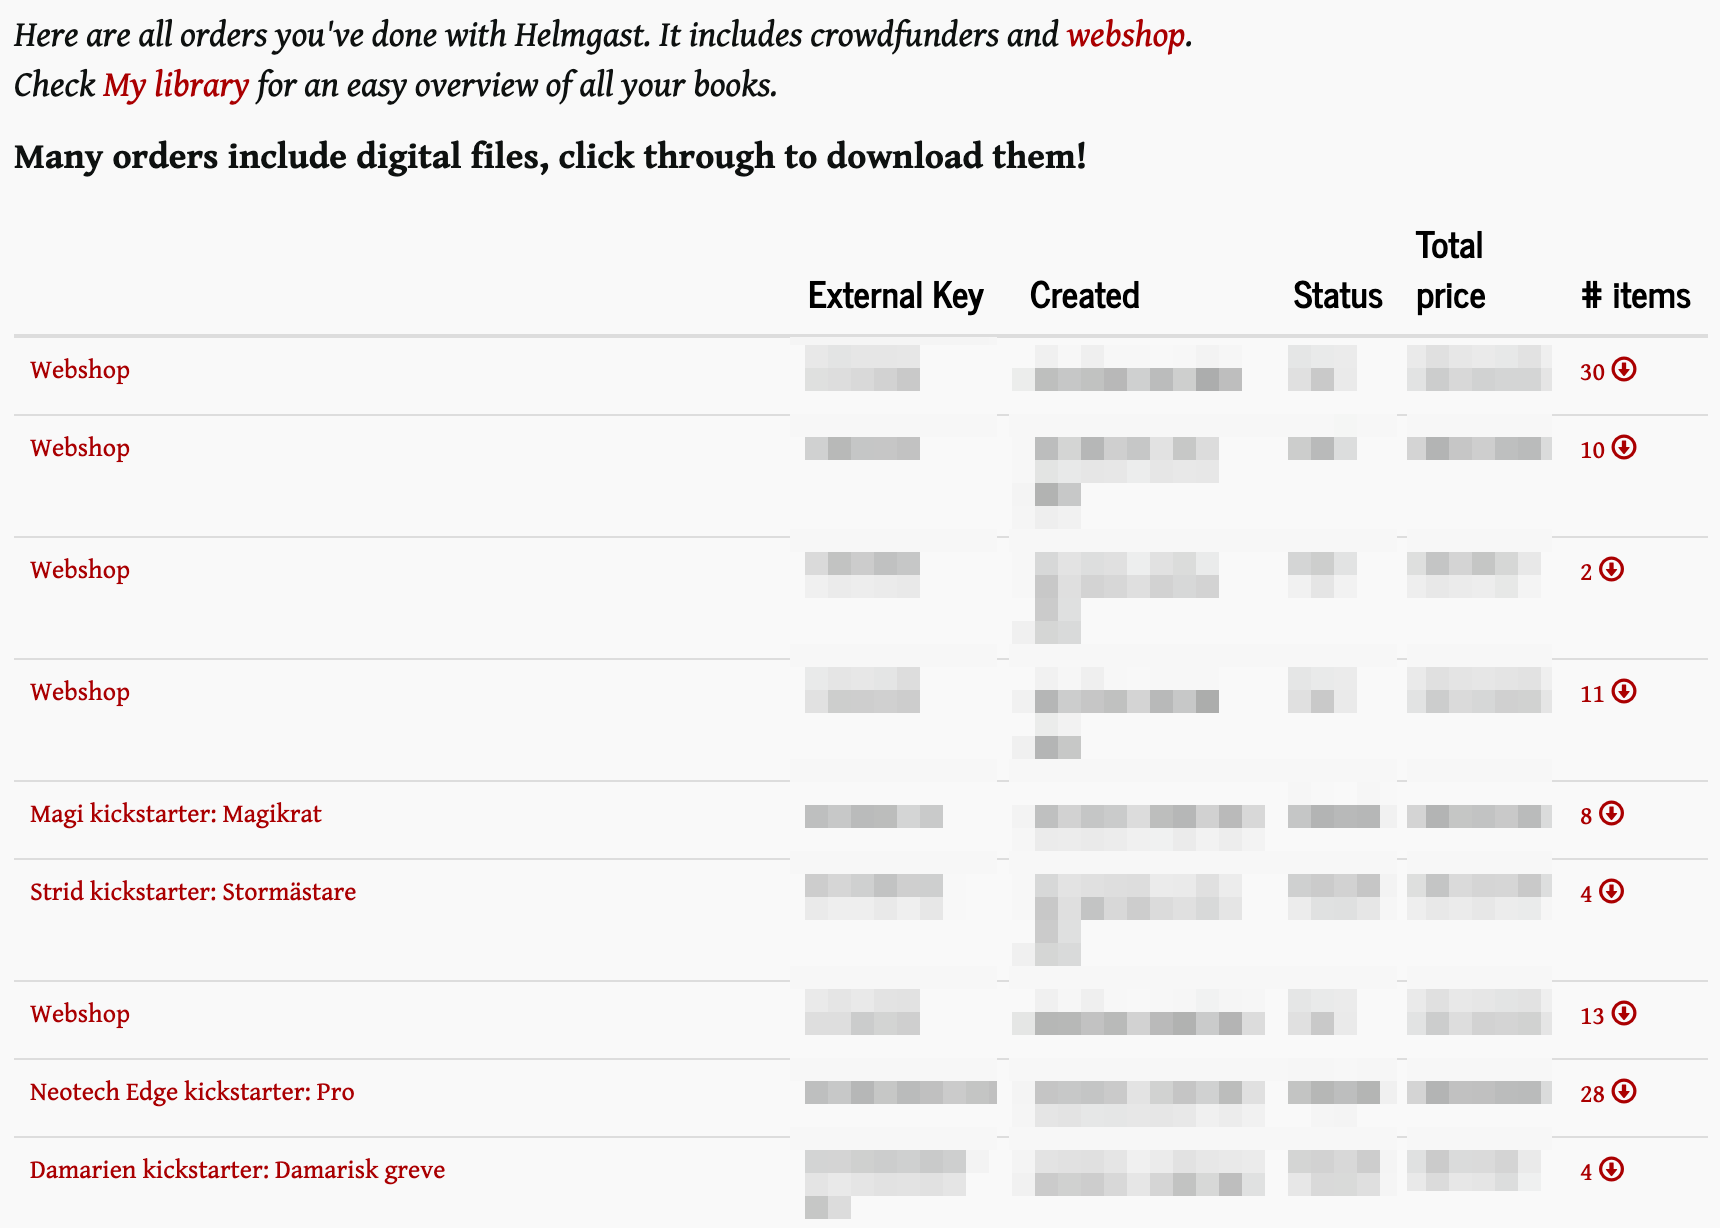
Task: Click download icon beside 30 items
Action: tap(1624, 369)
